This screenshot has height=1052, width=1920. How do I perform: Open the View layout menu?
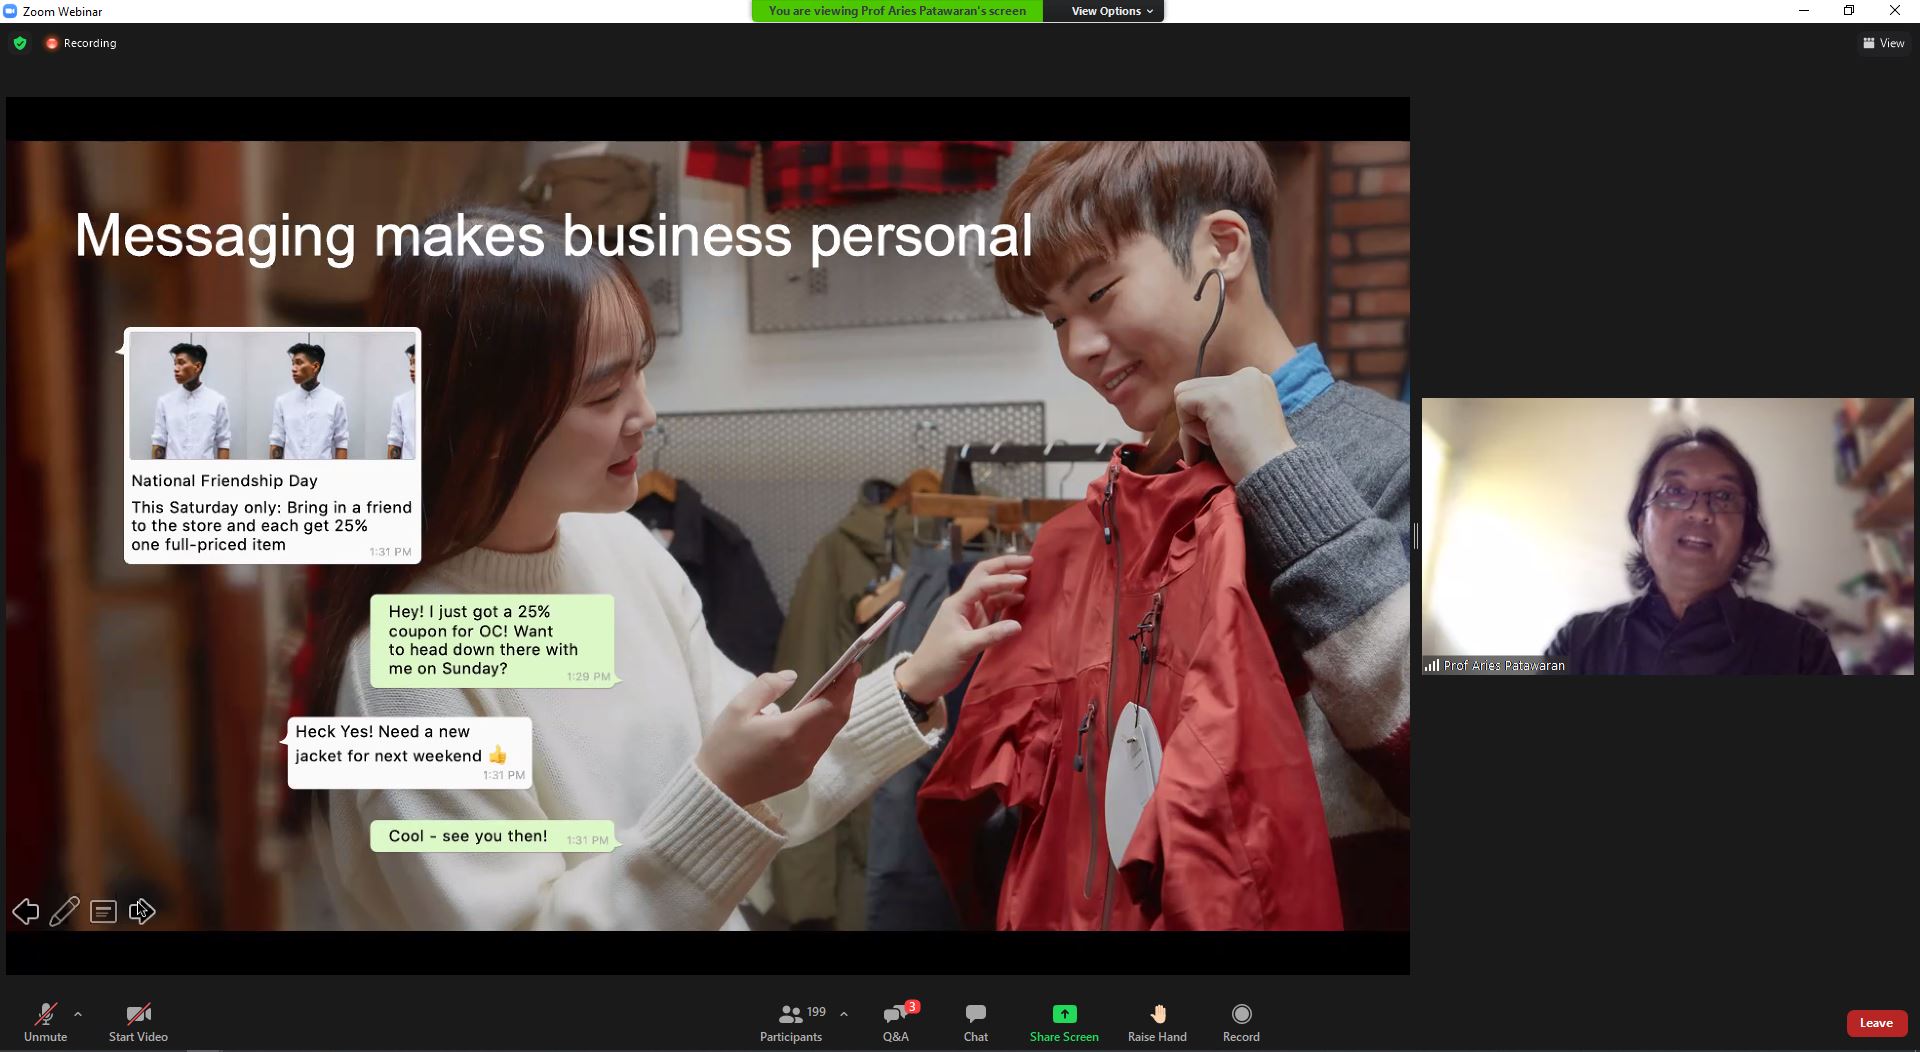click(1884, 43)
